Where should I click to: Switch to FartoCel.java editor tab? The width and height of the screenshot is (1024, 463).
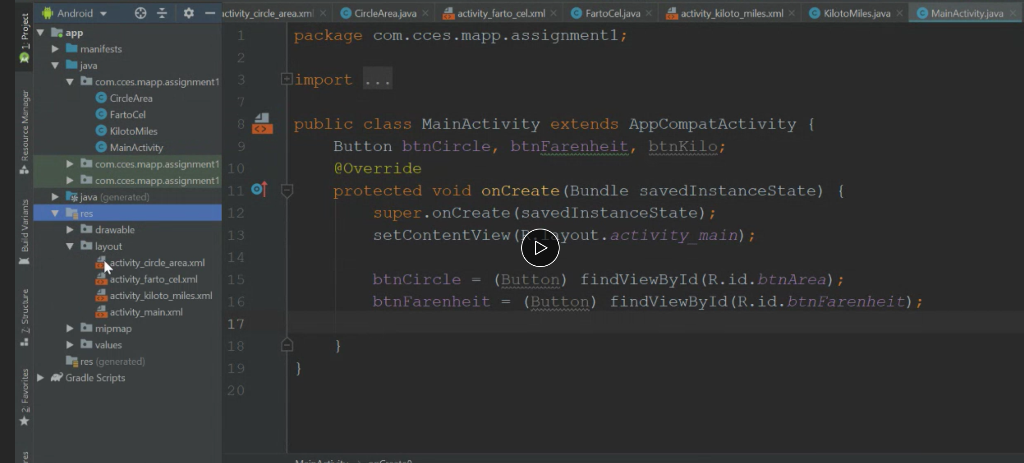pyautogui.click(x=612, y=13)
